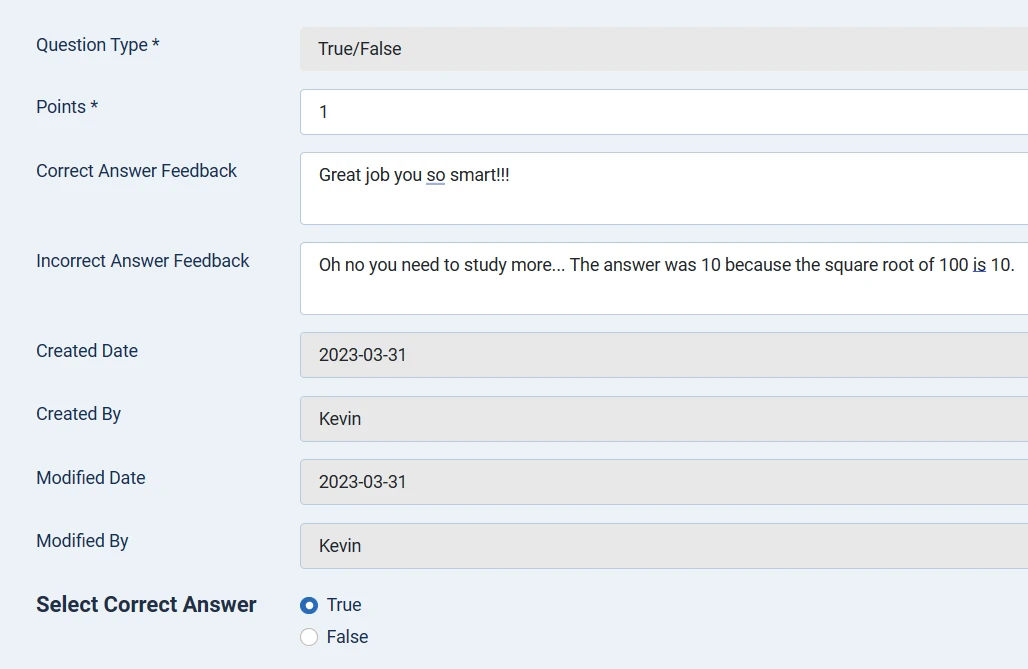This screenshot has width=1028, height=669.
Task: Select the True radio button
Action: click(x=309, y=605)
